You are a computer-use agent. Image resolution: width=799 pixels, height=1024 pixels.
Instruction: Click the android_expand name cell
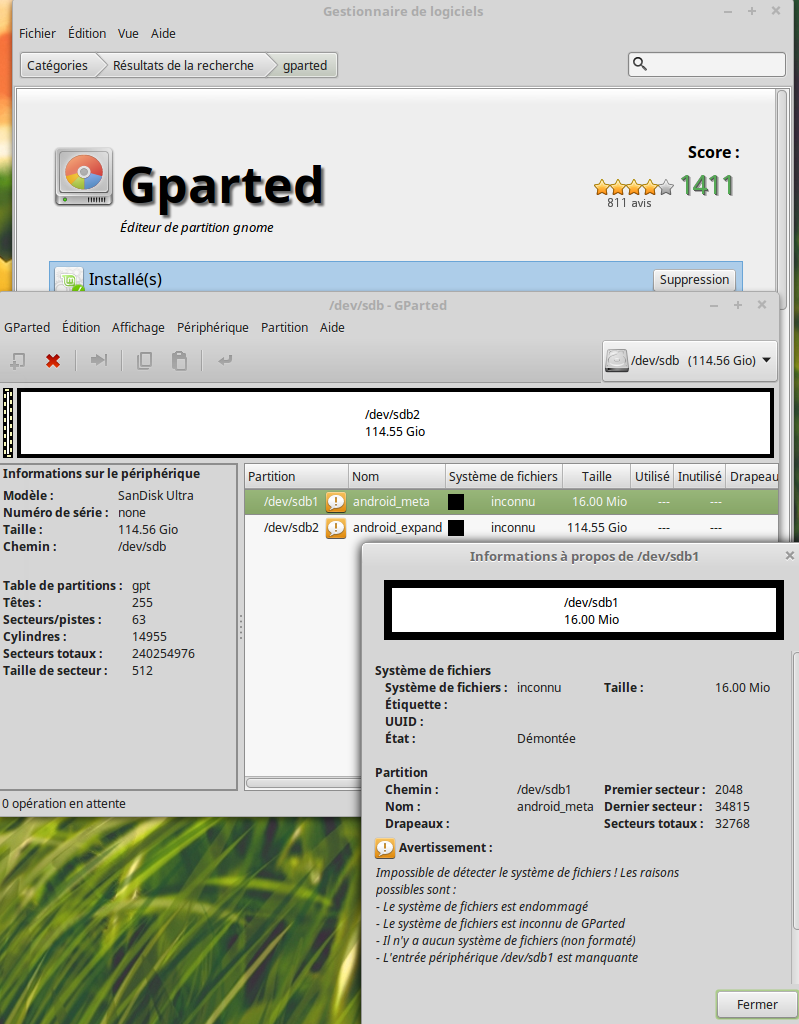397,527
